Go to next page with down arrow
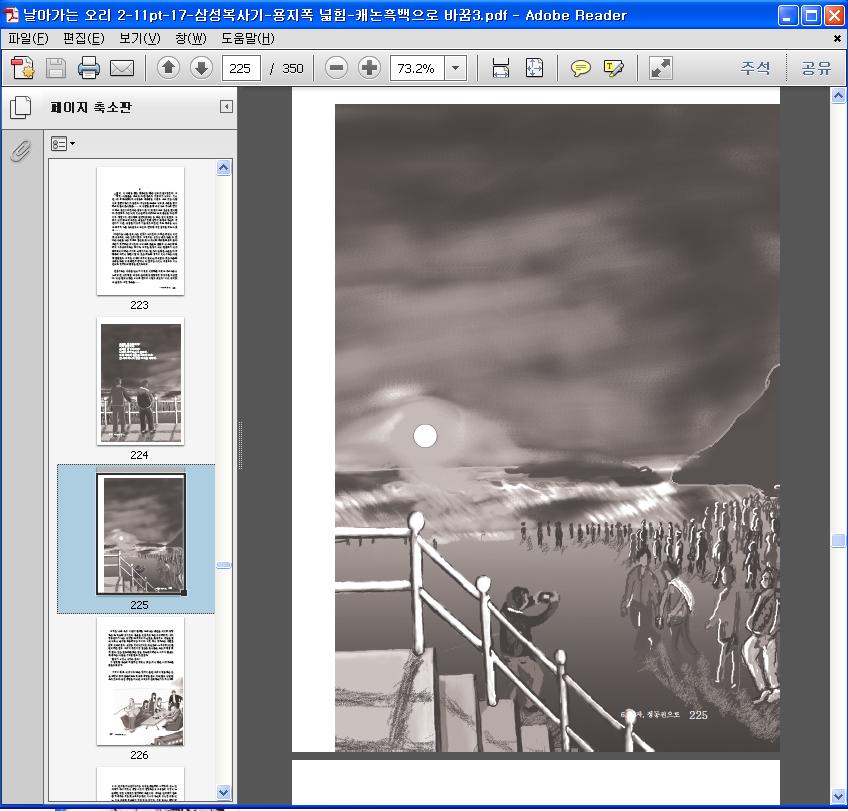Viewport: 848px width, 811px height. pos(201,68)
